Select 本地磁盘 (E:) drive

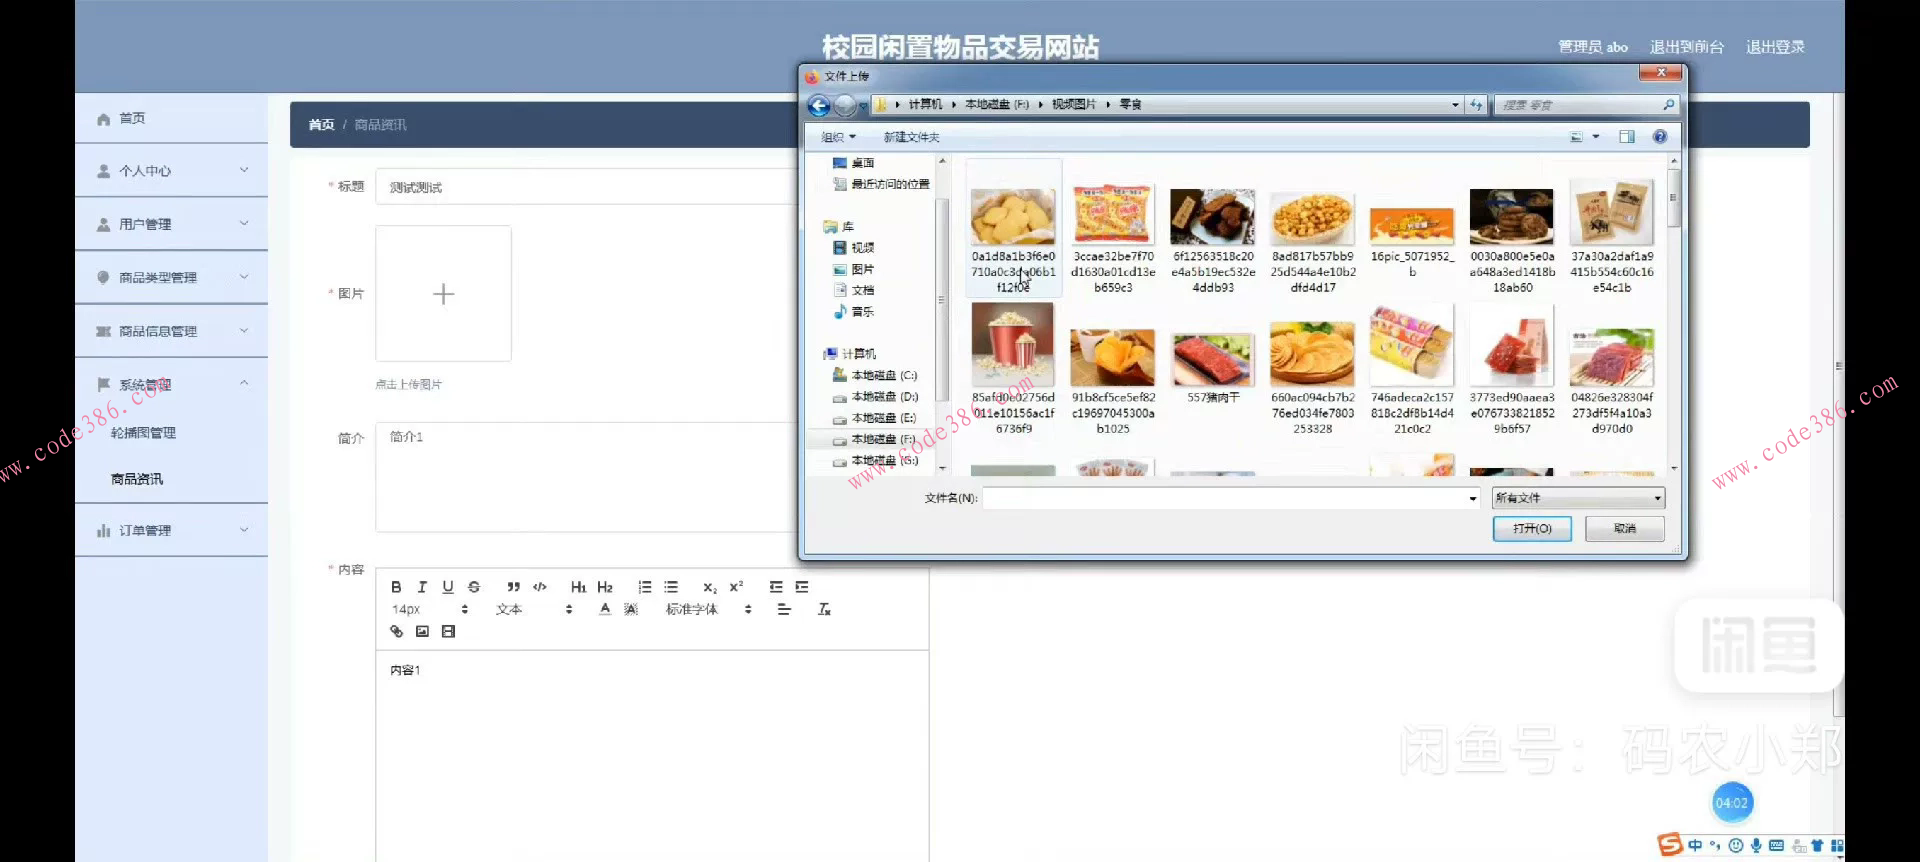coord(875,418)
